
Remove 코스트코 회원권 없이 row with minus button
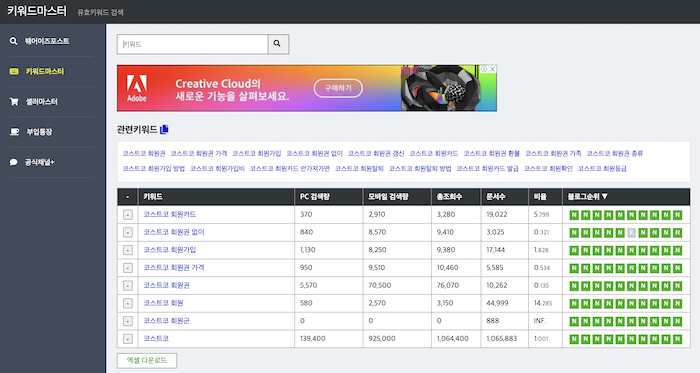pos(128,232)
